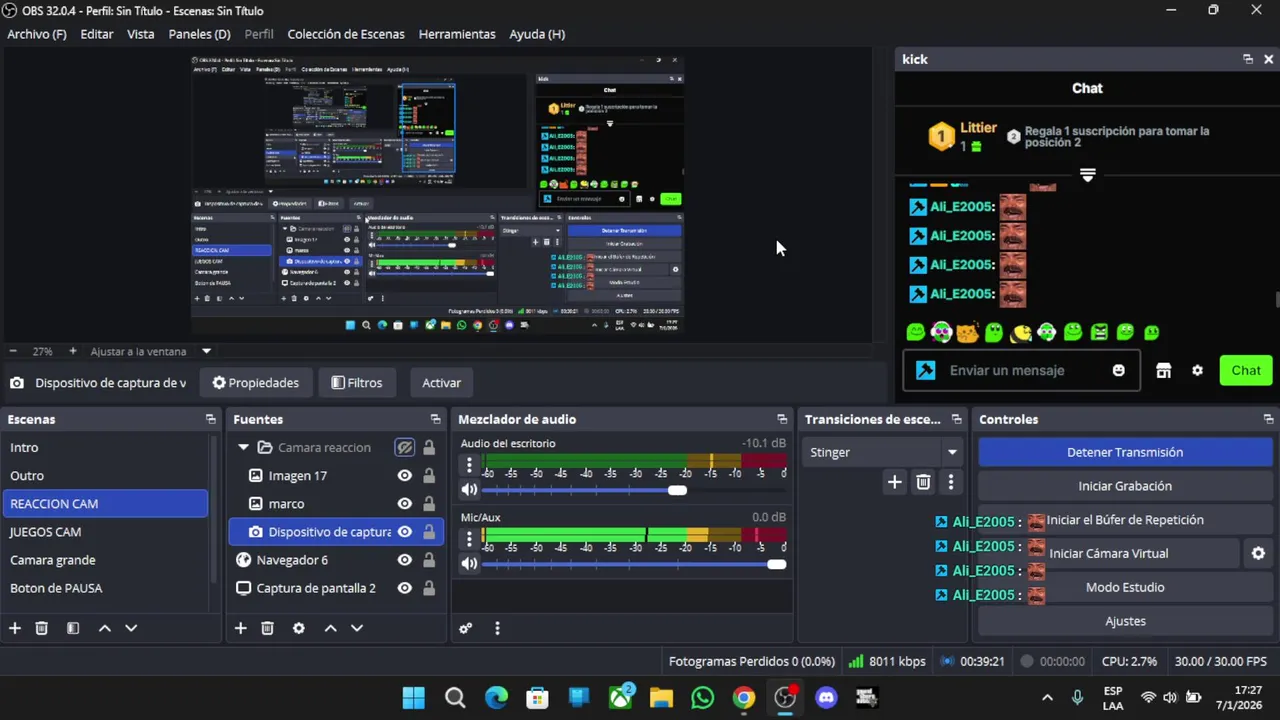Open Propiedades of the selected source

256,383
